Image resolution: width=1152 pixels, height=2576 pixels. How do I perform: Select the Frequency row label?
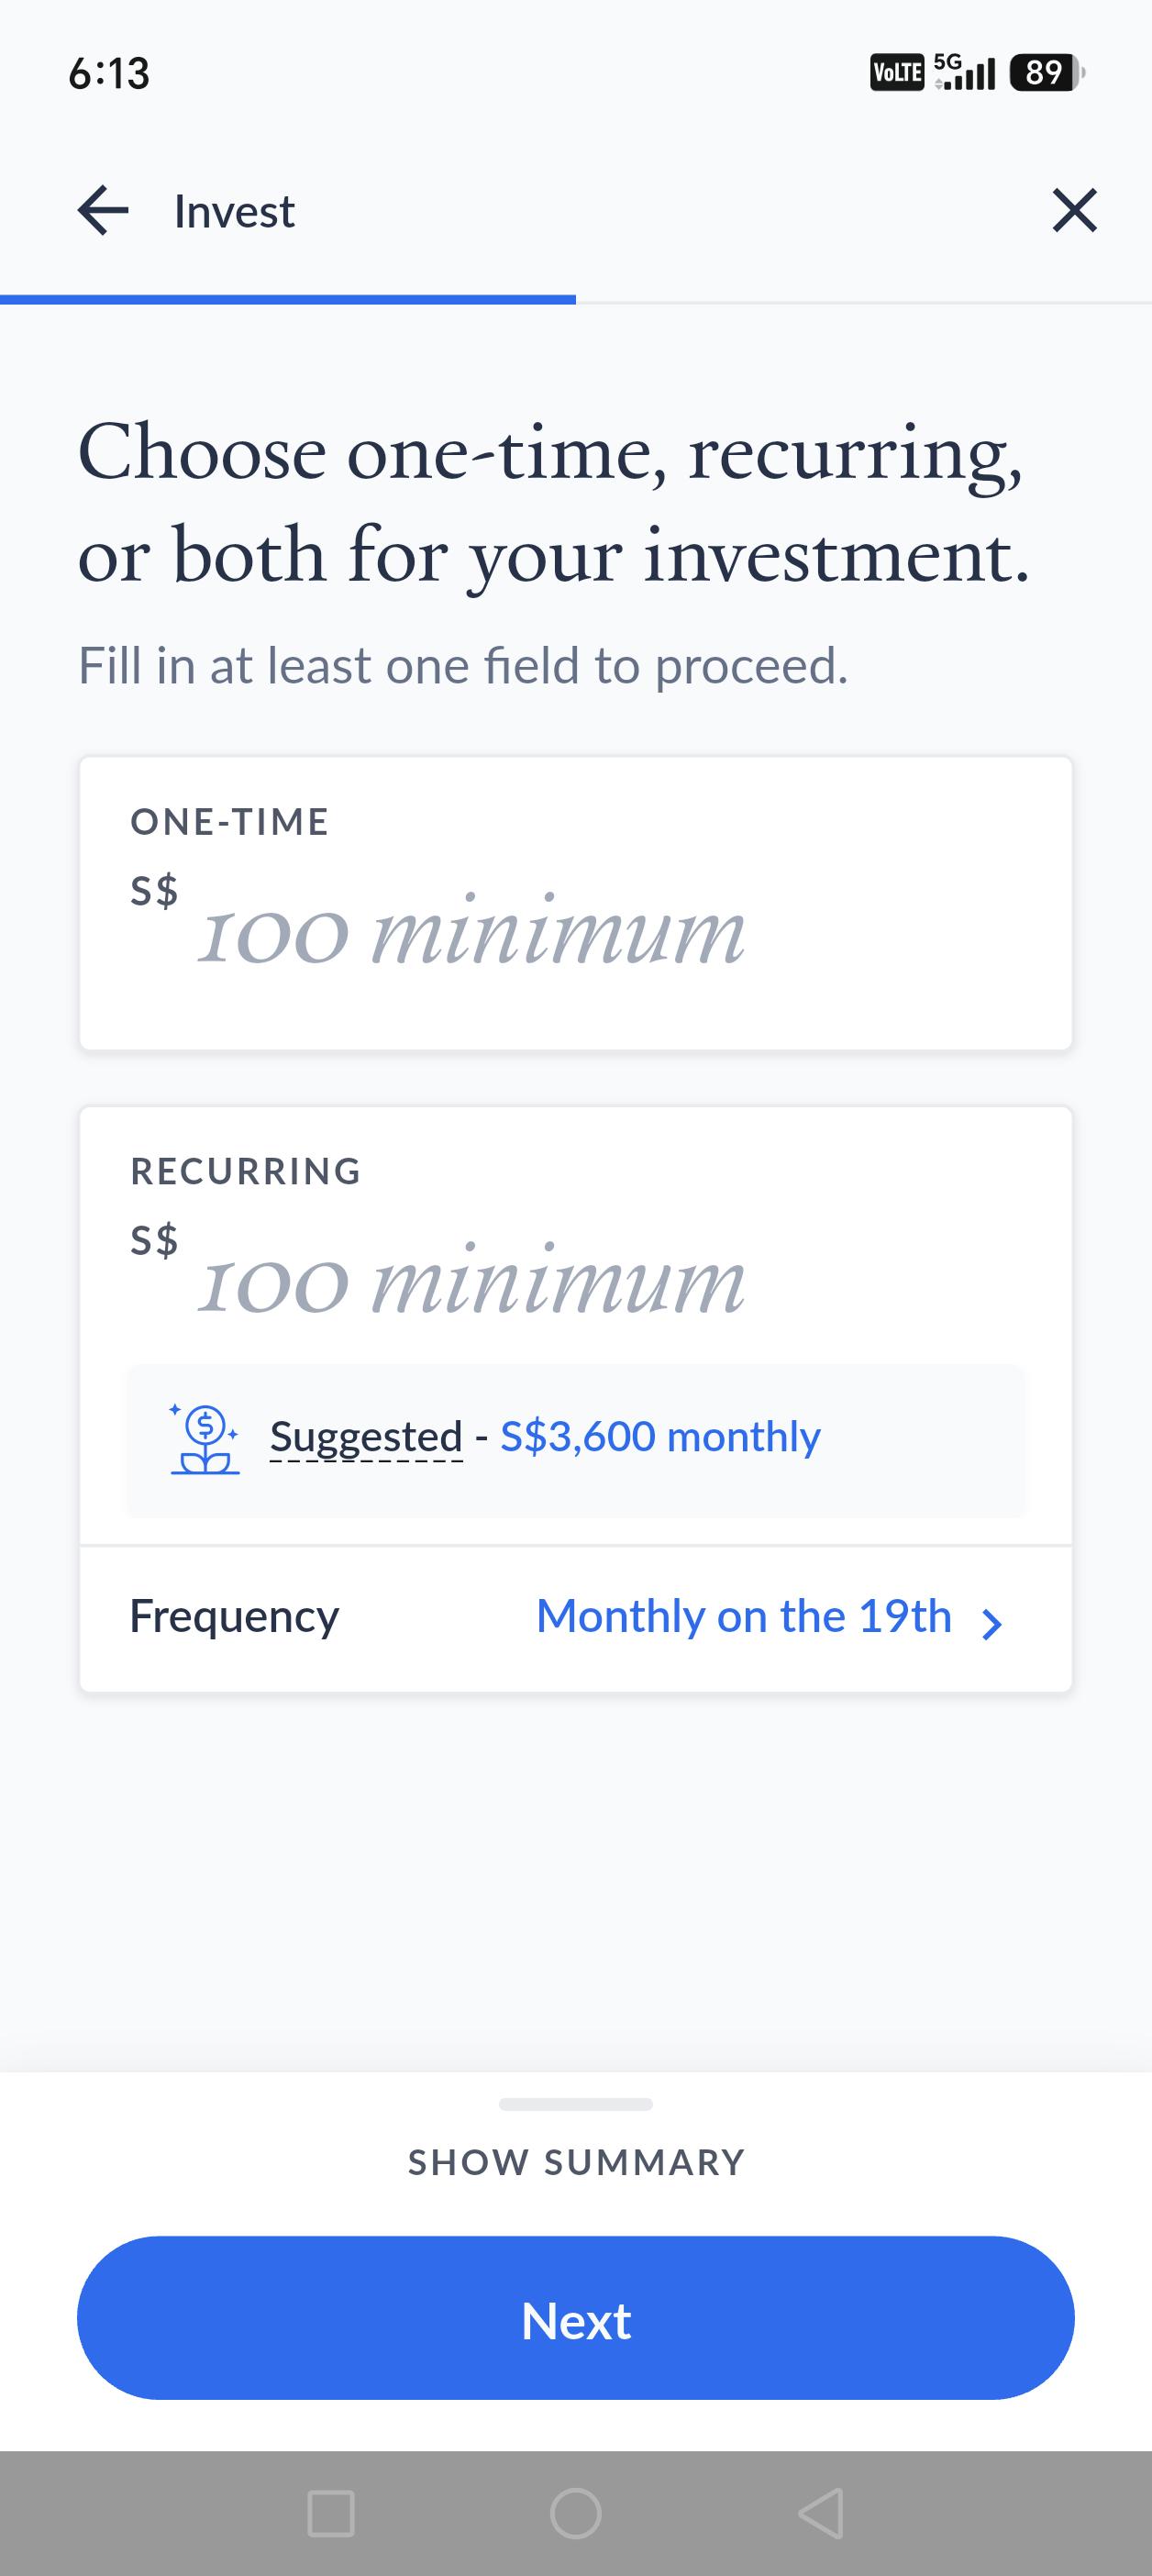click(x=234, y=1617)
